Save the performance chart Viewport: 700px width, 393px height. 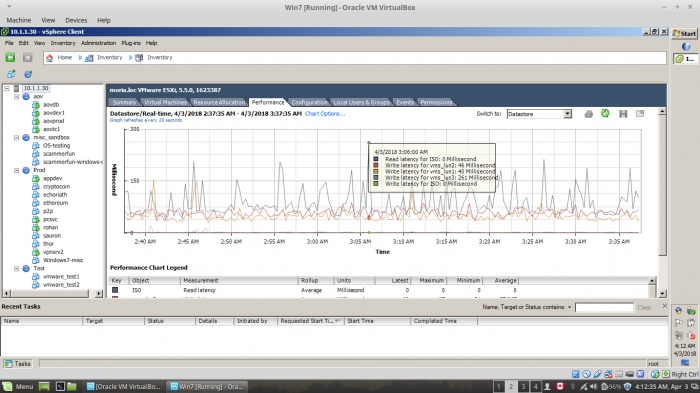click(623, 114)
